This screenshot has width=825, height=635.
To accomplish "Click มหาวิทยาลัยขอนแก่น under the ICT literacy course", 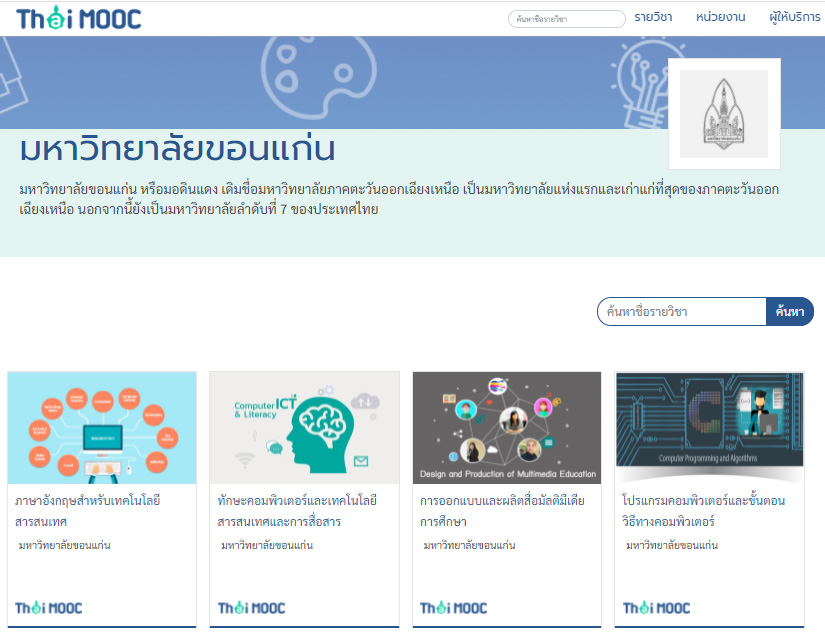I will click(x=267, y=546).
